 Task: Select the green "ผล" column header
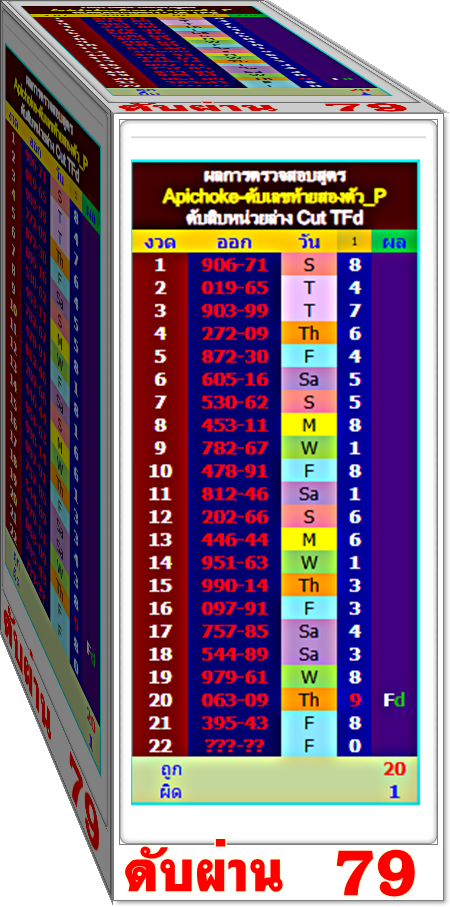(394, 242)
